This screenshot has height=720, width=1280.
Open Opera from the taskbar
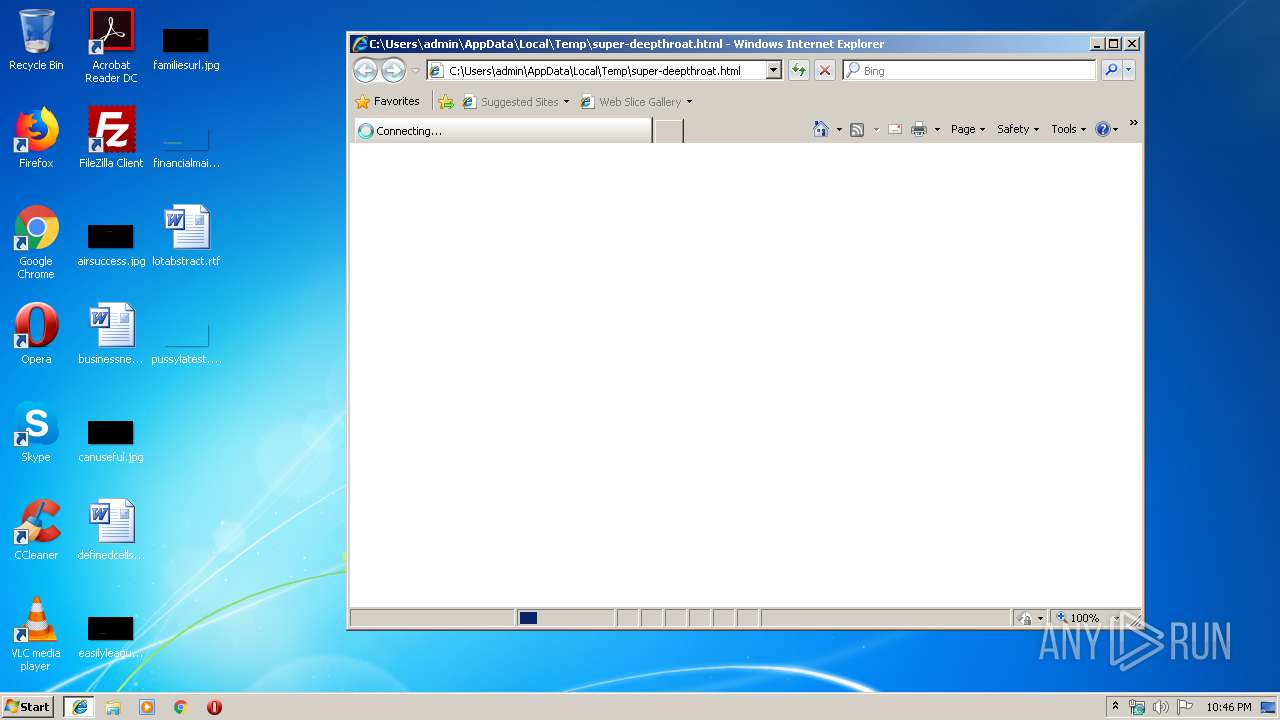coord(214,706)
